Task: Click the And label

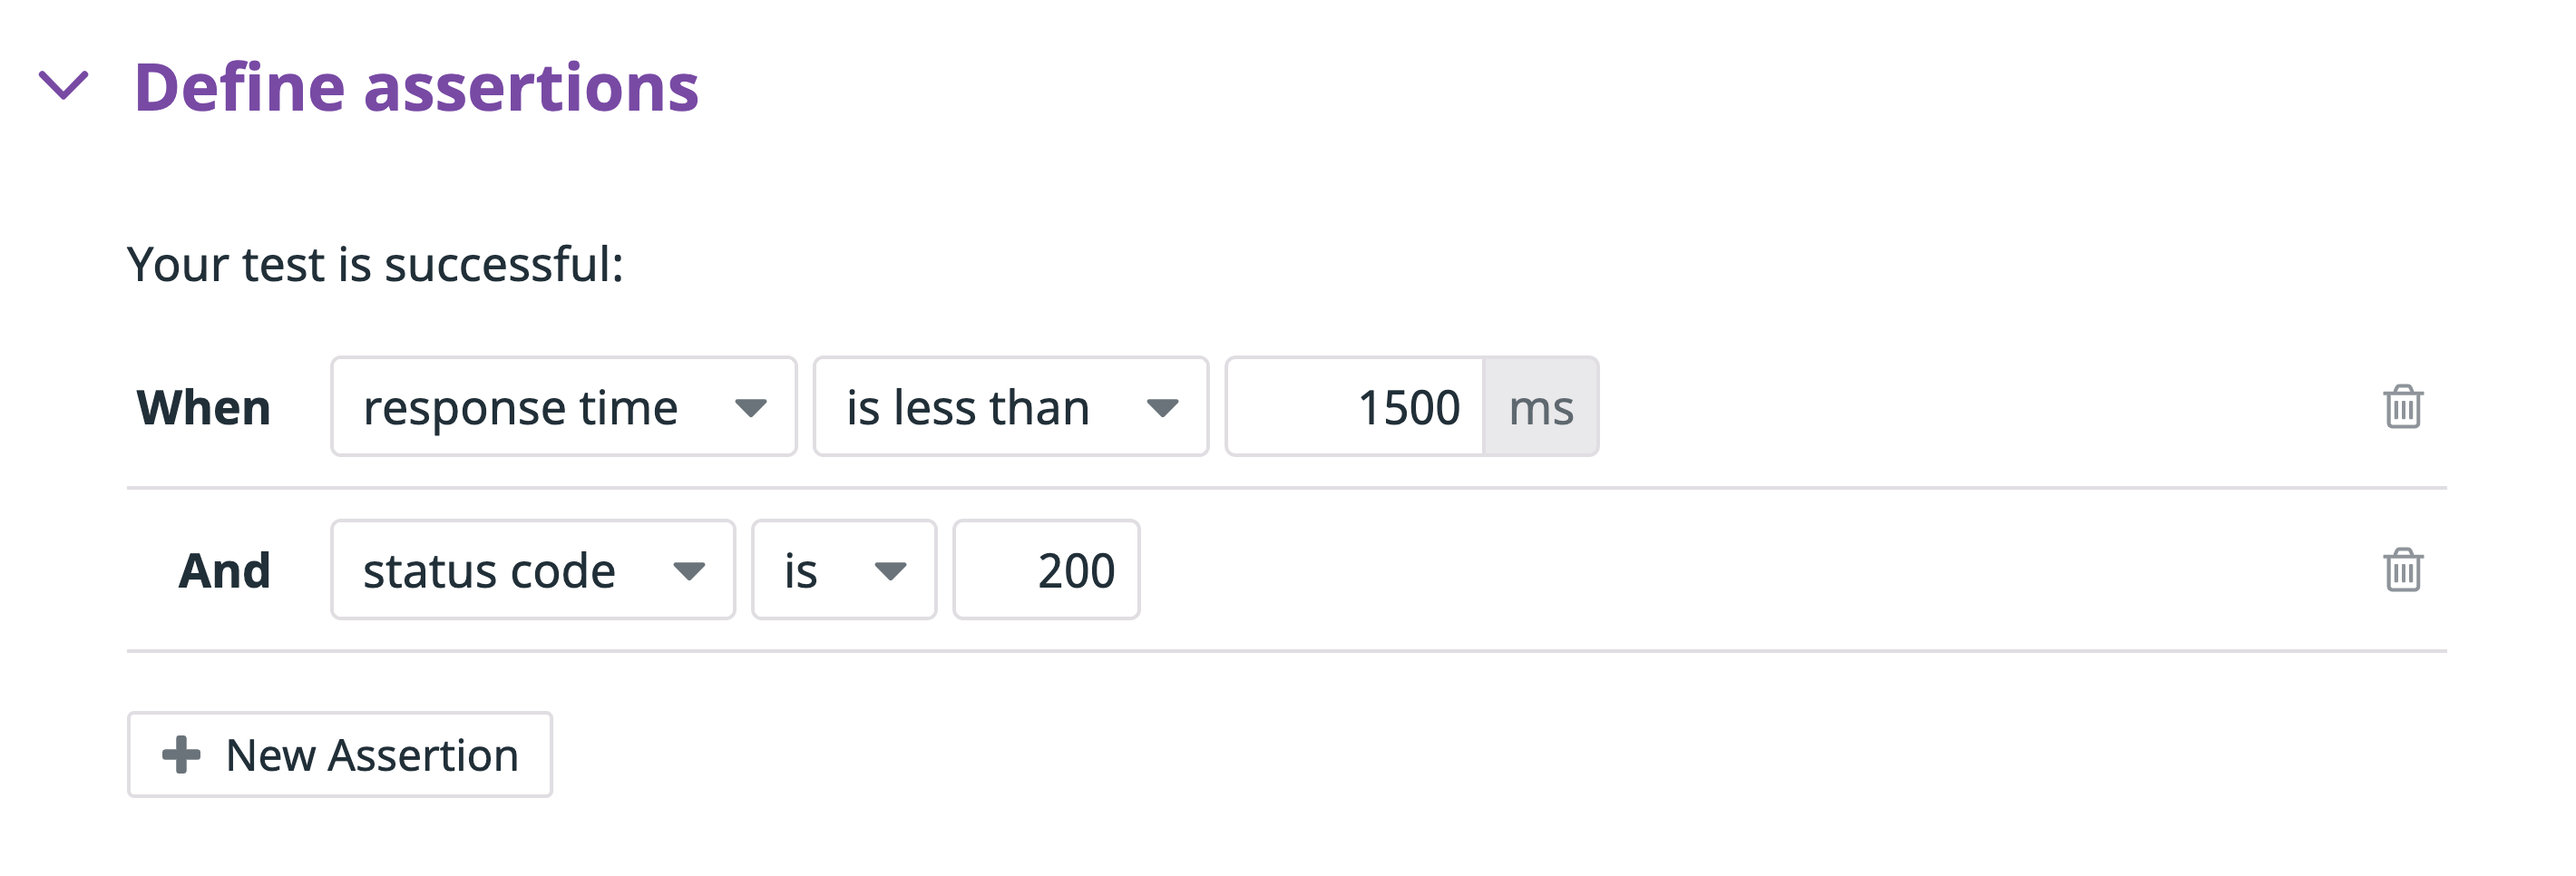Action: pos(224,571)
